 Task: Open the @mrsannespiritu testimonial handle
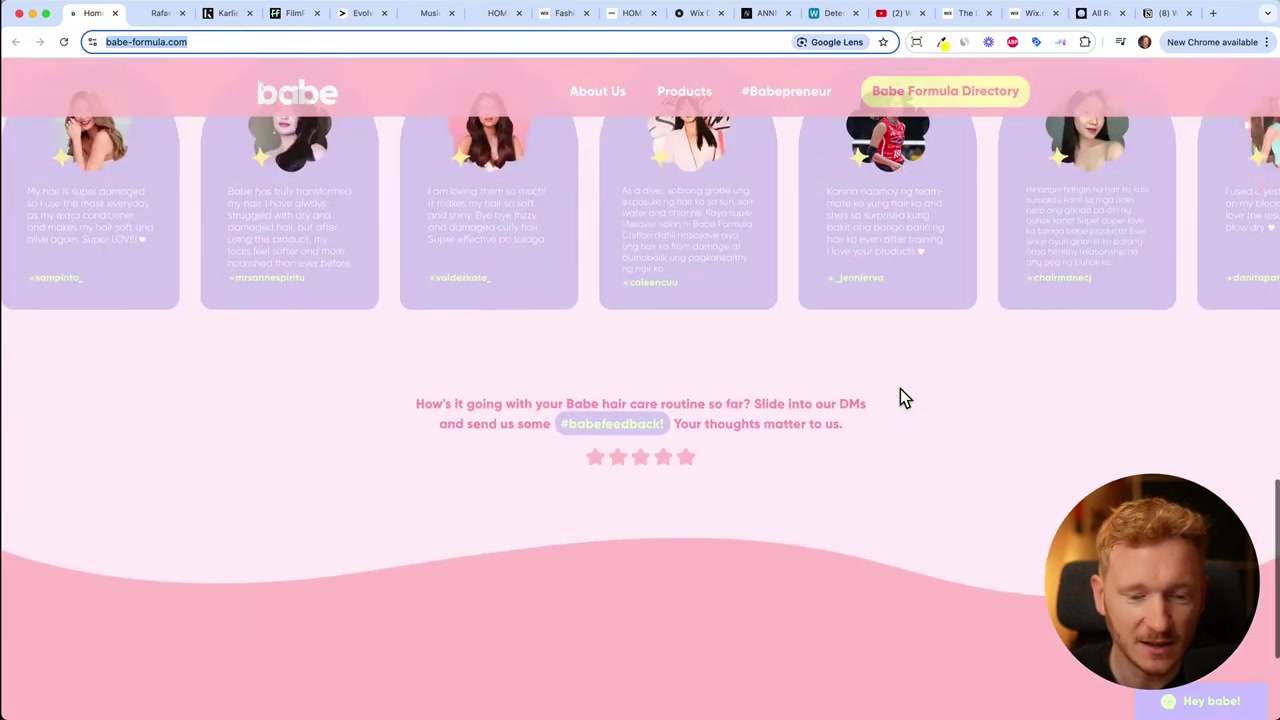[x=266, y=277]
